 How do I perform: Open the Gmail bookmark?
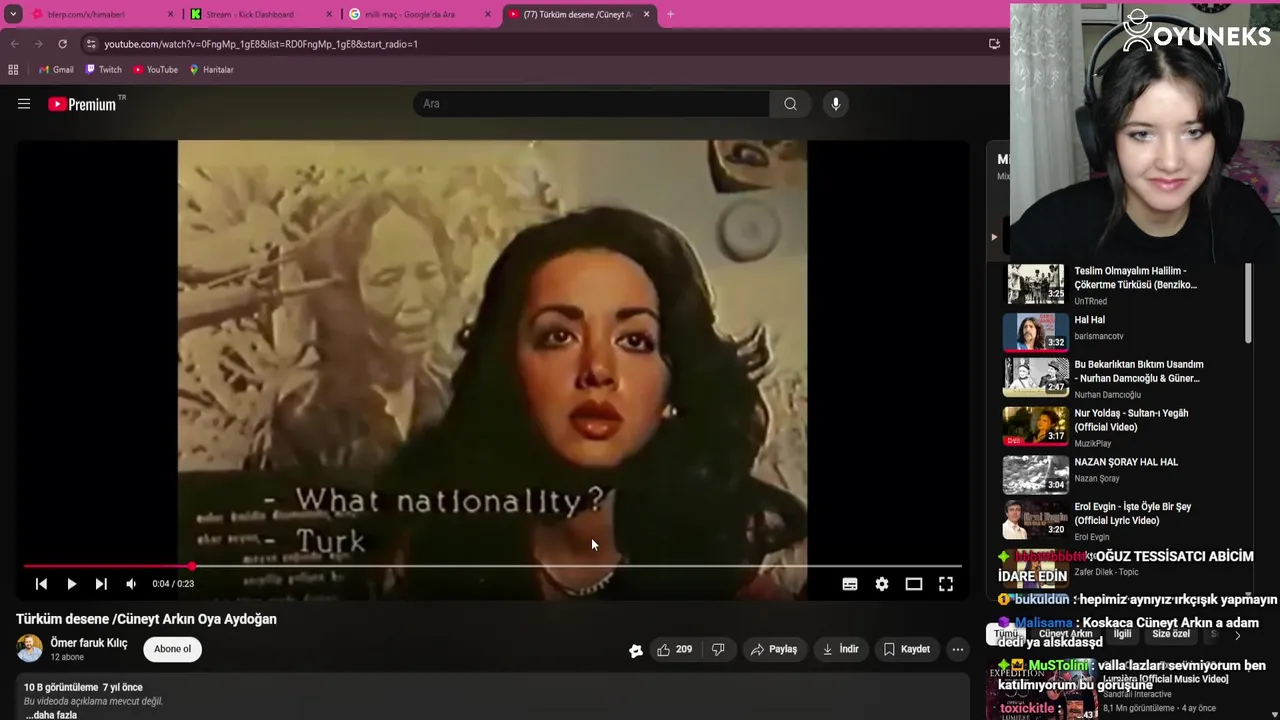56,70
